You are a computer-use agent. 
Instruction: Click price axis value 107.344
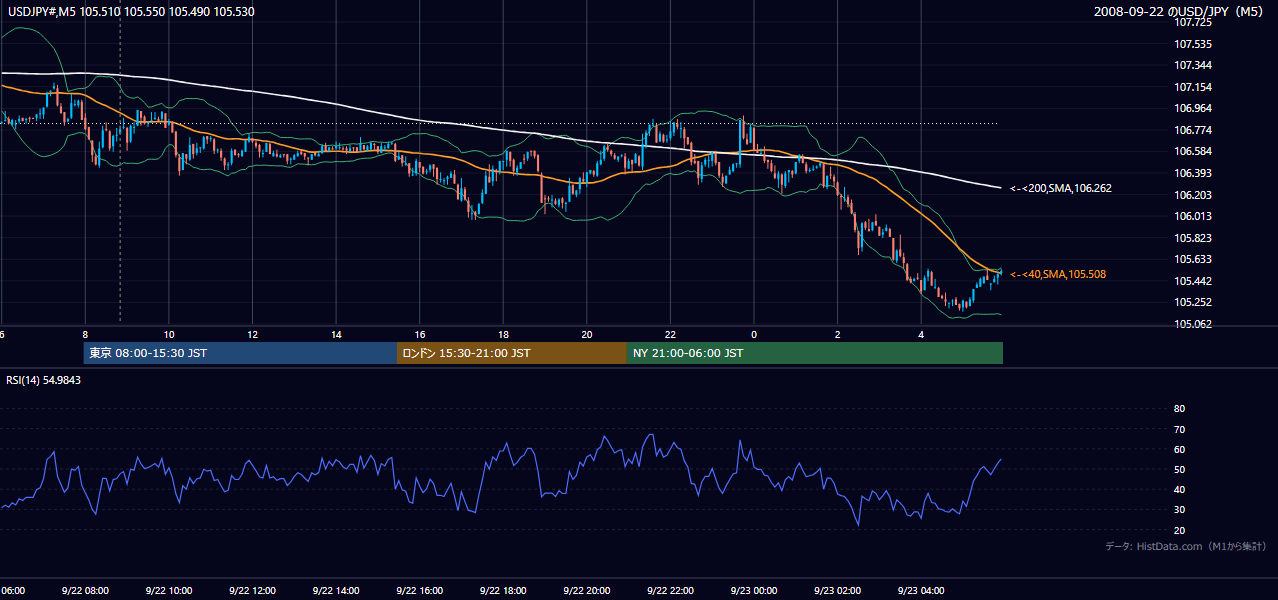click(x=1194, y=65)
